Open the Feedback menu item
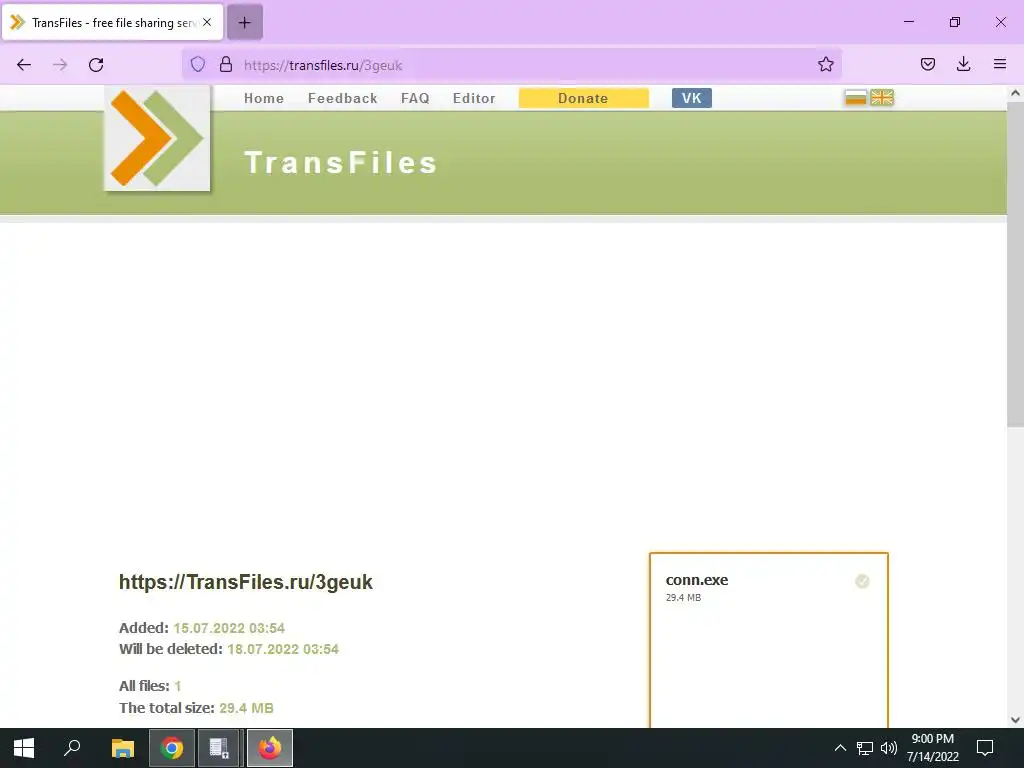The image size is (1024, 768). 343,99
